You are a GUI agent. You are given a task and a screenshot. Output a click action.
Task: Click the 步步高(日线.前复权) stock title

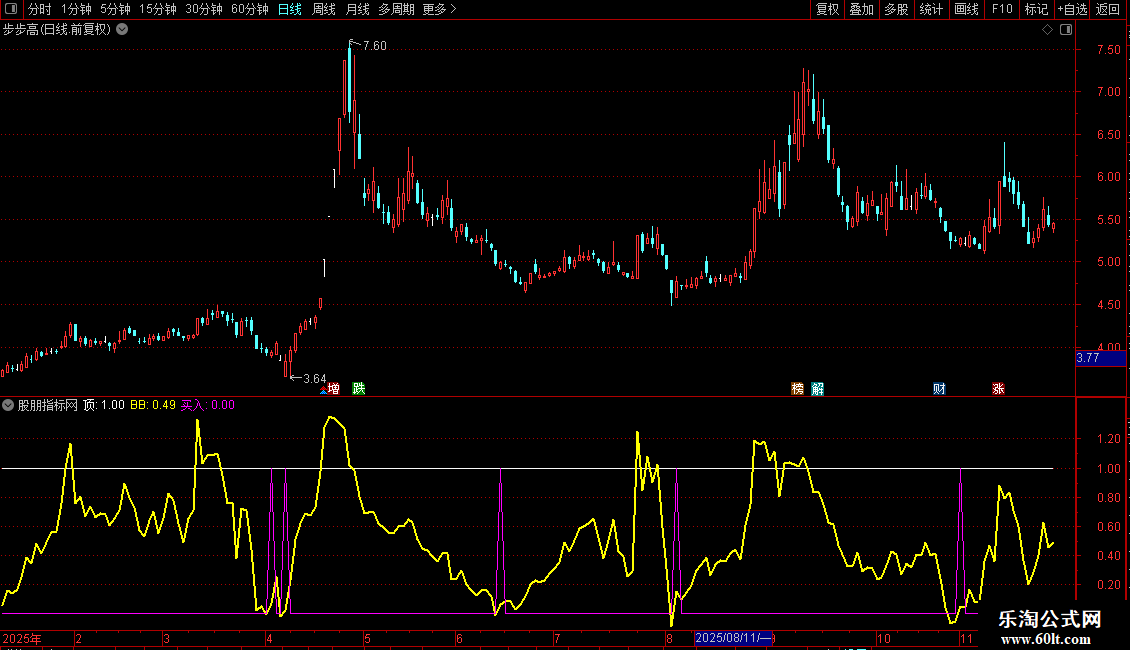[x=57, y=30]
